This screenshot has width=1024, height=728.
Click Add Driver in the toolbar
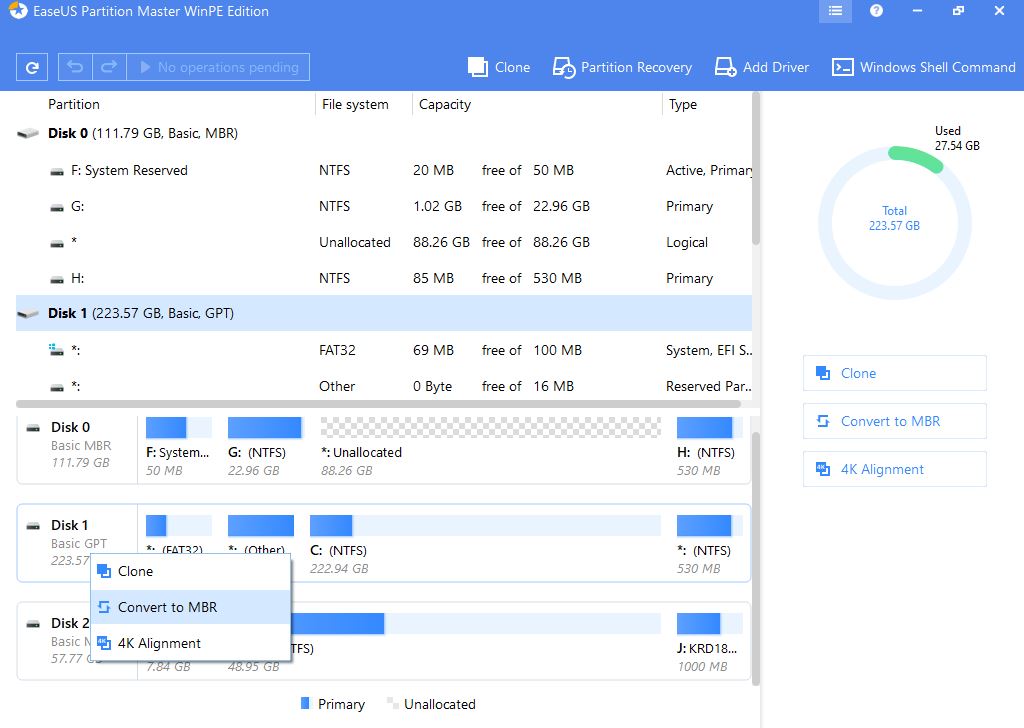coord(762,67)
